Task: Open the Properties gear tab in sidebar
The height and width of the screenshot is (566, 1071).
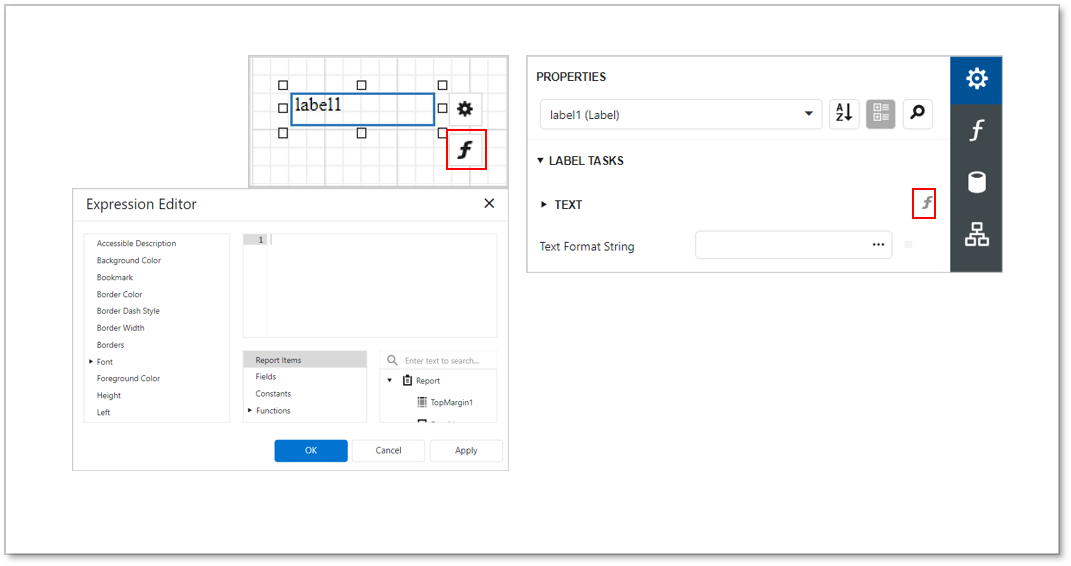Action: click(x=976, y=80)
